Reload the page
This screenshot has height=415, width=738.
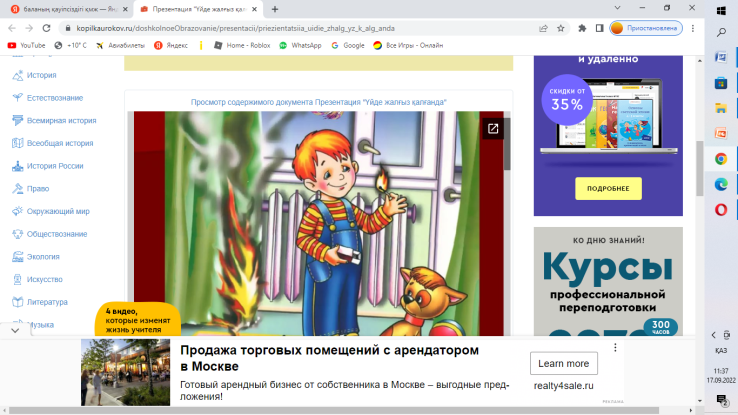tap(46, 28)
